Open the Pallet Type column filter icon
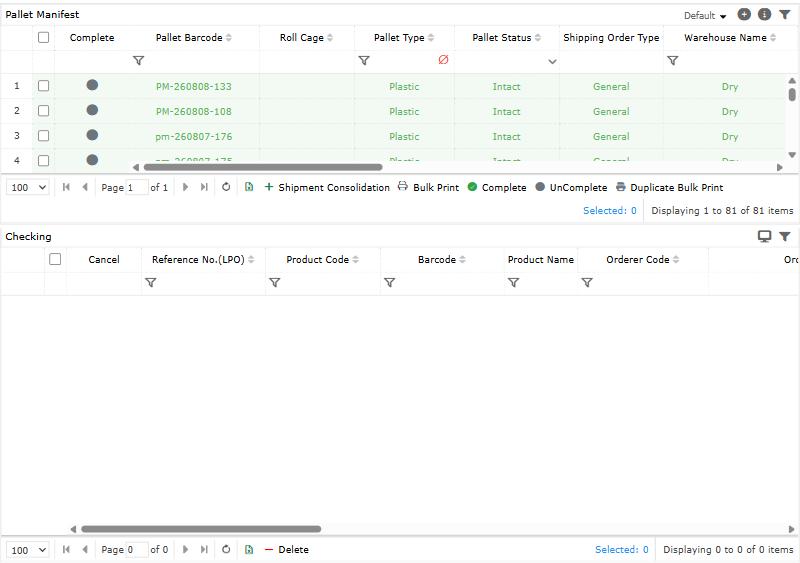This screenshot has height=563, width=800. (x=364, y=61)
